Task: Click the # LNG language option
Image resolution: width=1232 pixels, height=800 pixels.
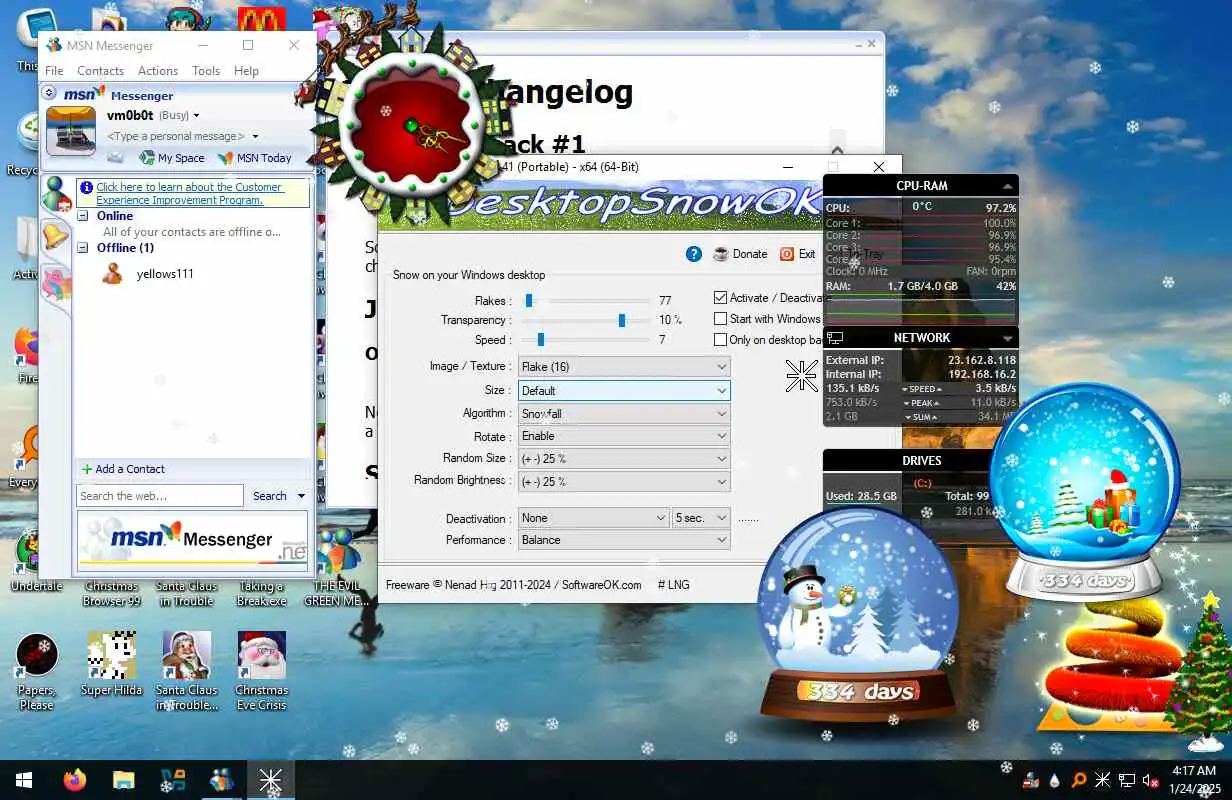Action: tap(673, 585)
